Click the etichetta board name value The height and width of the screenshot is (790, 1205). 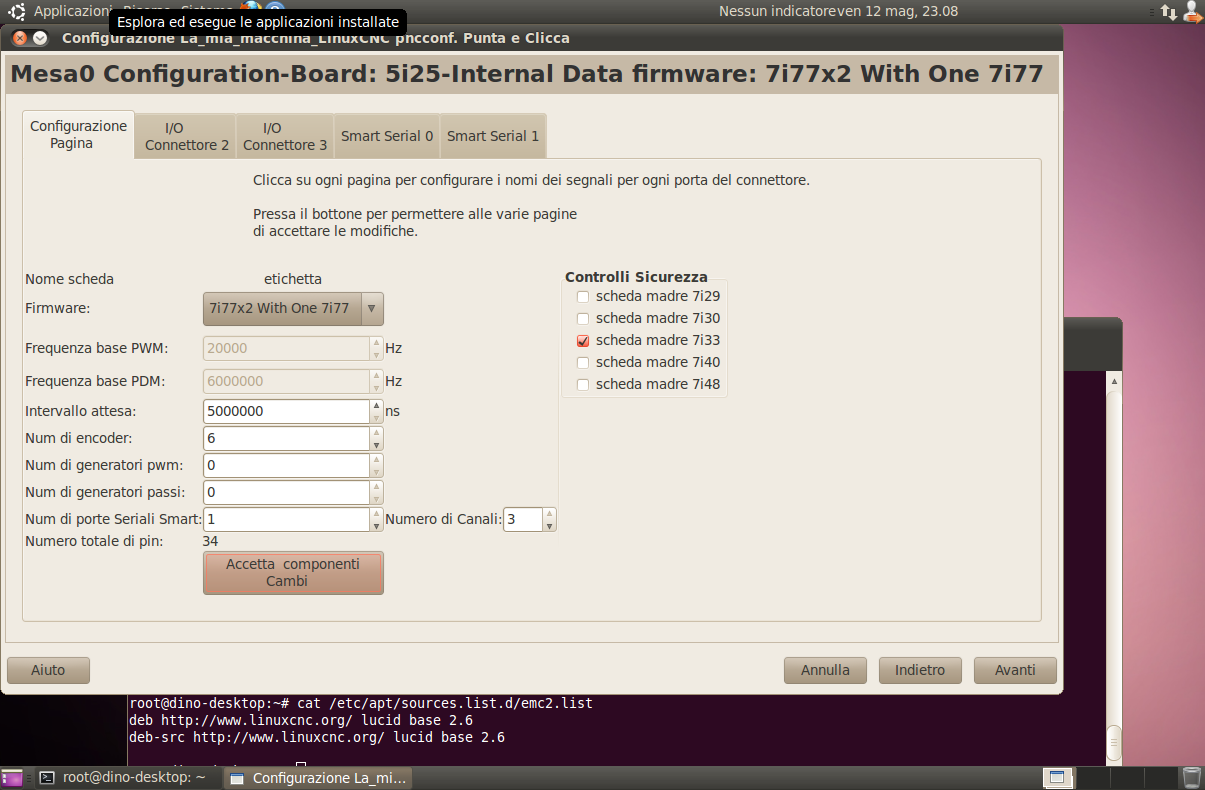[x=293, y=279]
